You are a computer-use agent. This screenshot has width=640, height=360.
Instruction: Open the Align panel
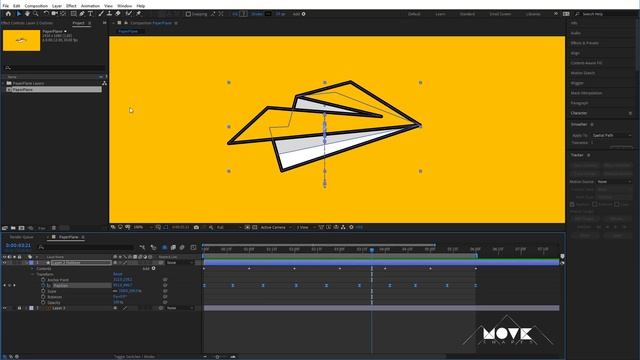point(575,53)
